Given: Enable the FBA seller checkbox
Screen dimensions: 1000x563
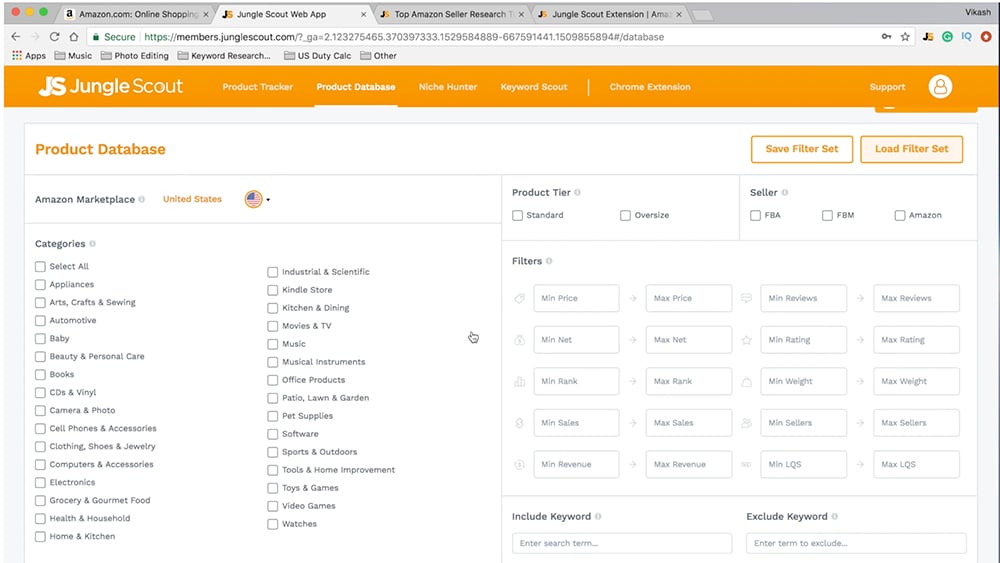Looking at the screenshot, I should (755, 216).
